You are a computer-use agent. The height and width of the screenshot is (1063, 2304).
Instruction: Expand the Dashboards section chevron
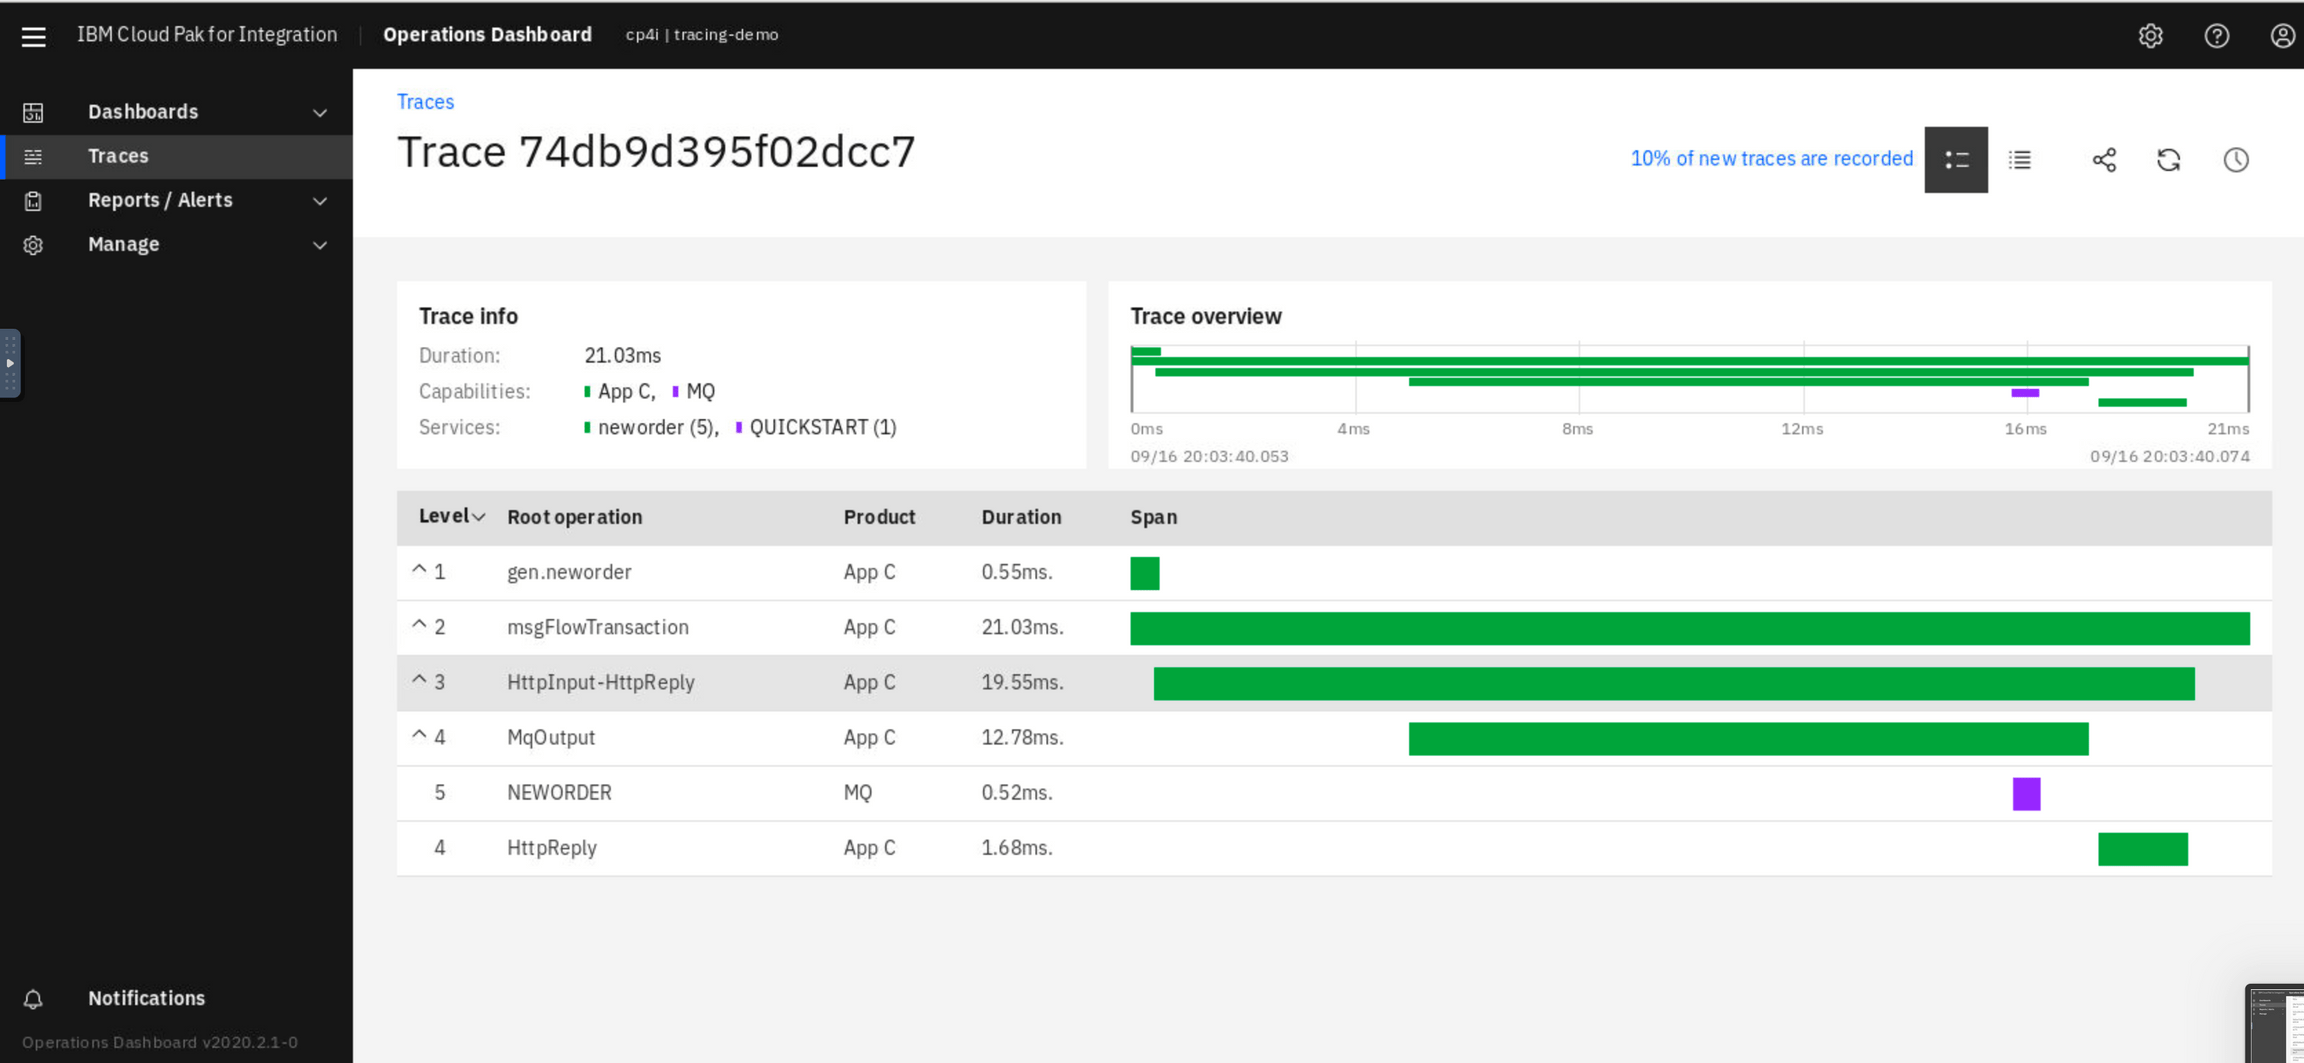[x=319, y=112]
